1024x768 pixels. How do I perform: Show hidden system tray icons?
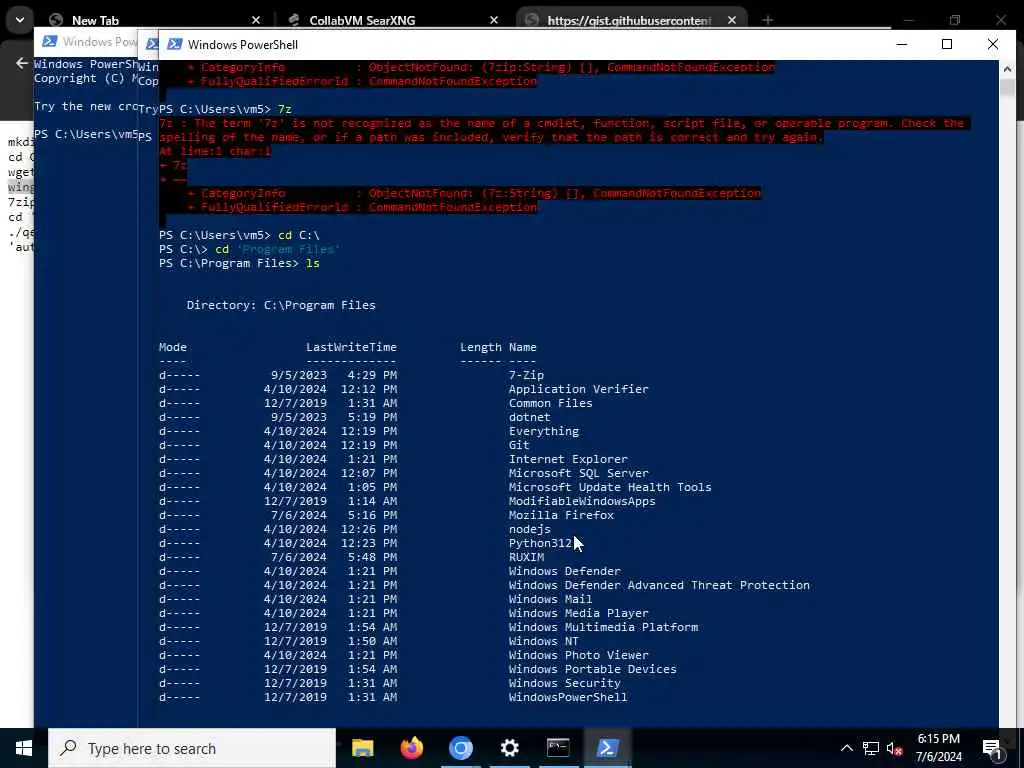tap(846, 748)
